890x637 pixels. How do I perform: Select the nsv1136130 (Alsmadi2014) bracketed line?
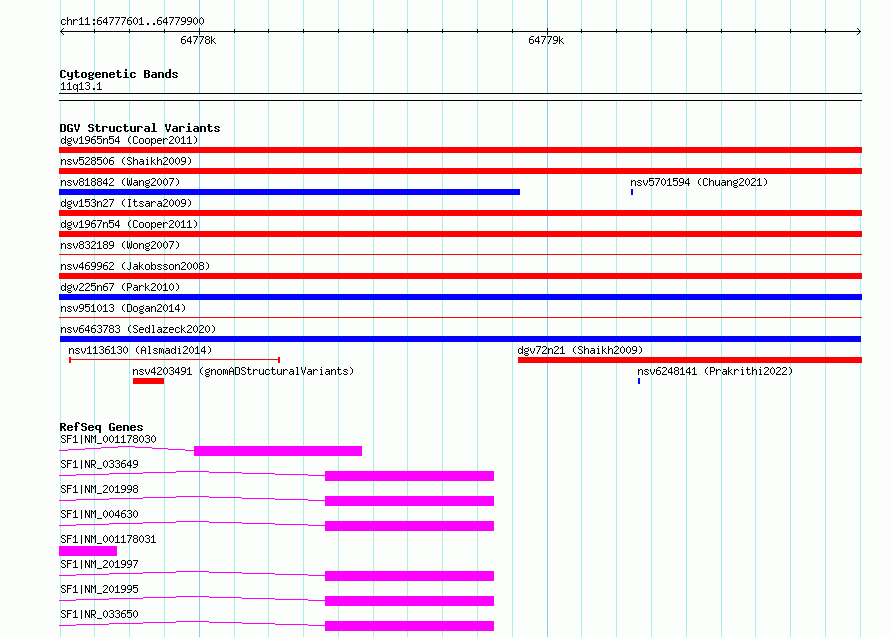174,360
